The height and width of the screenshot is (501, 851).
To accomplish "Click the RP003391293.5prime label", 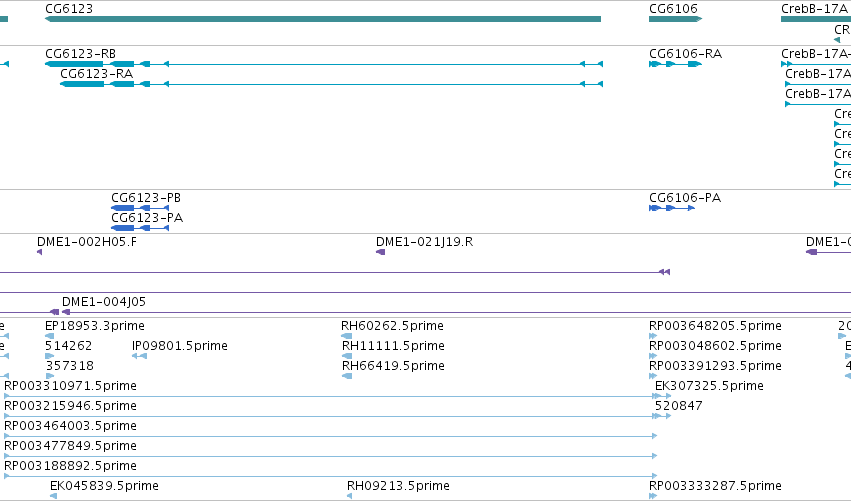I will pyautogui.click(x=715, y=366).
